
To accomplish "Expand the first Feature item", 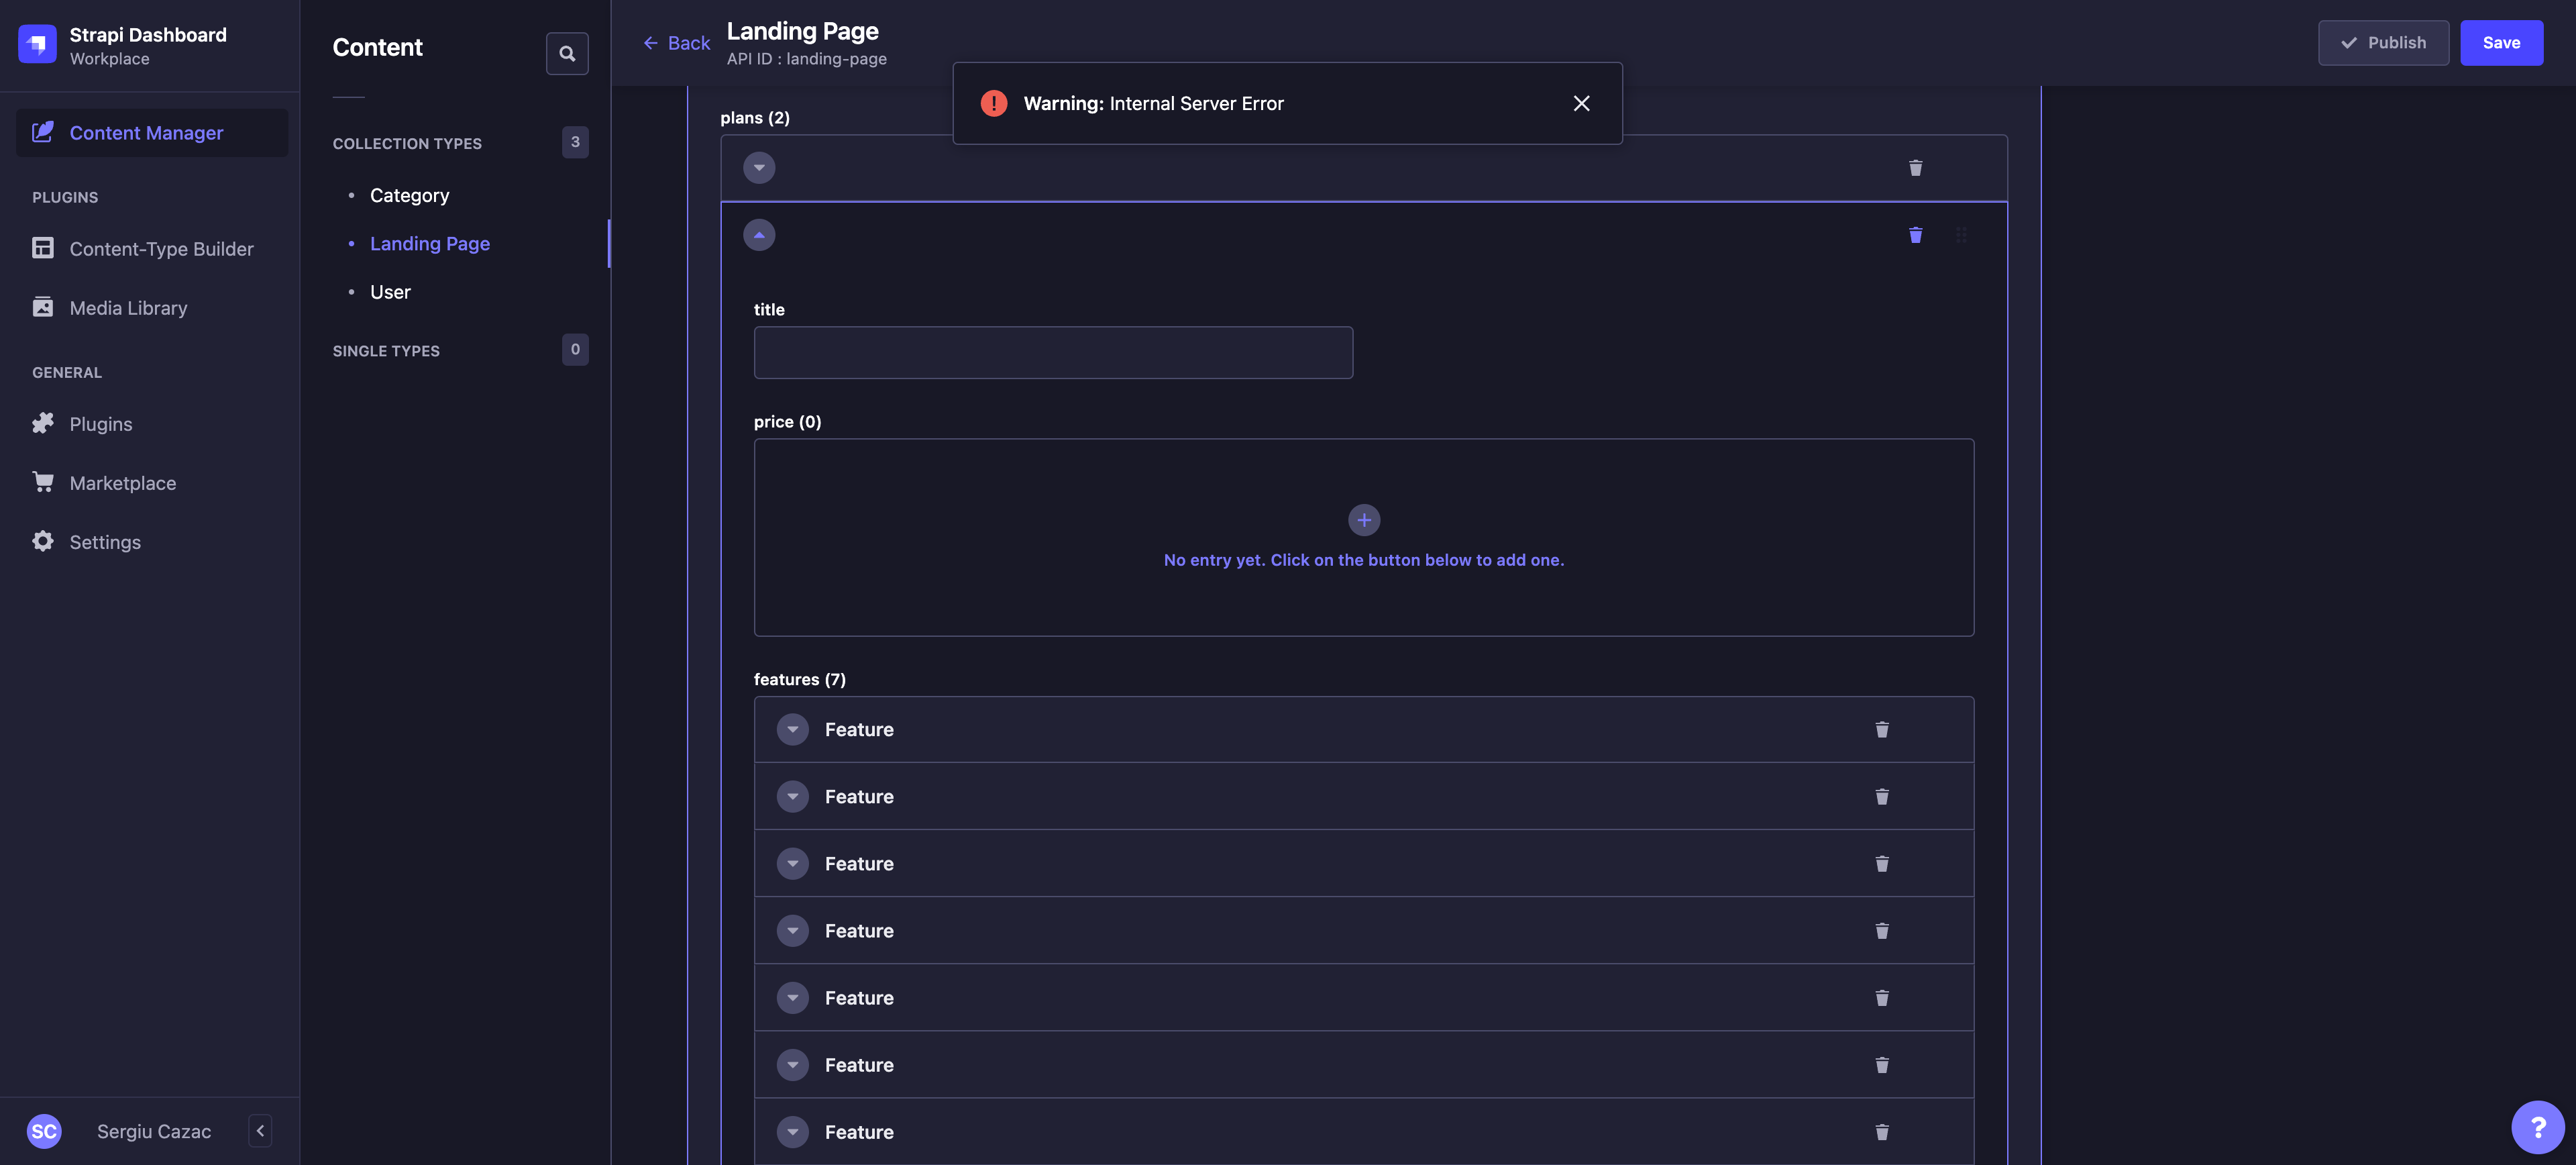I will coord(792,730).
